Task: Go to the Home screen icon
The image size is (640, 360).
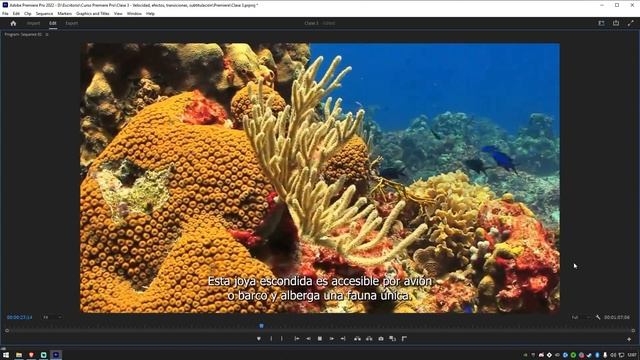Action: pyautogui.click(x=13, y=23)
